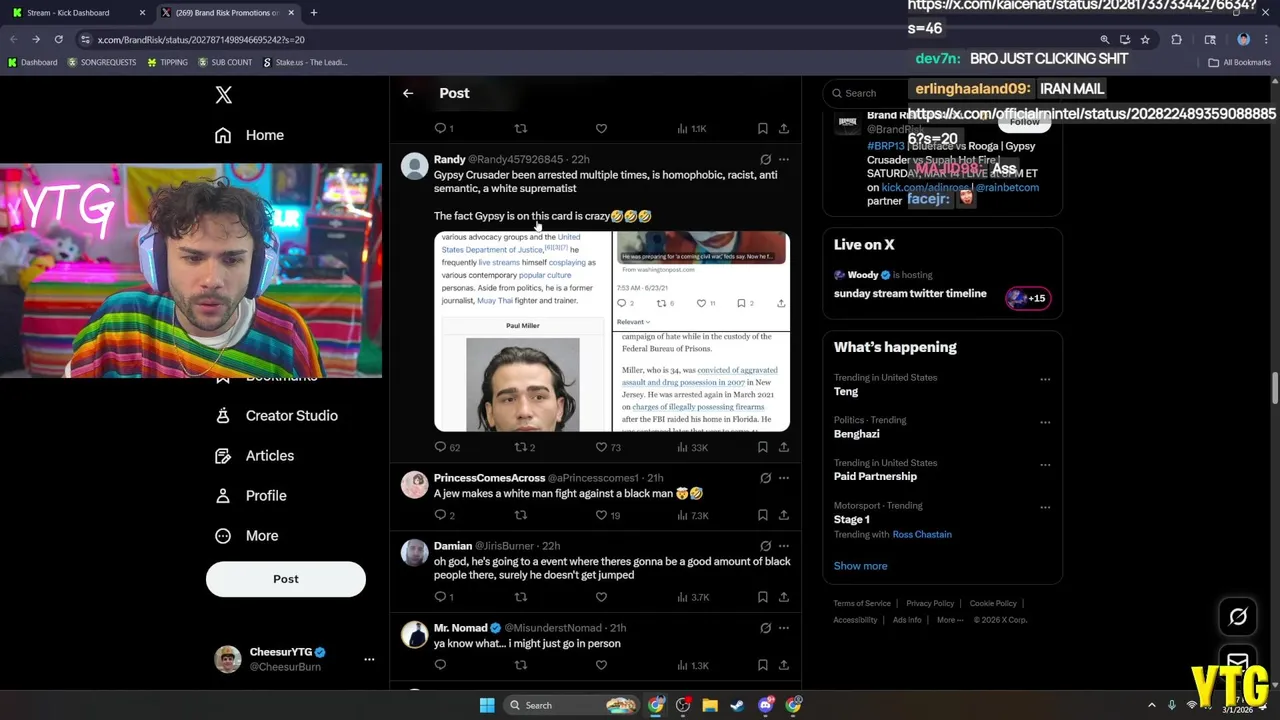The height and width of the screenshot is (720, 1280).
Task: Open Profile in sidebar
Action: click(251, 495)
